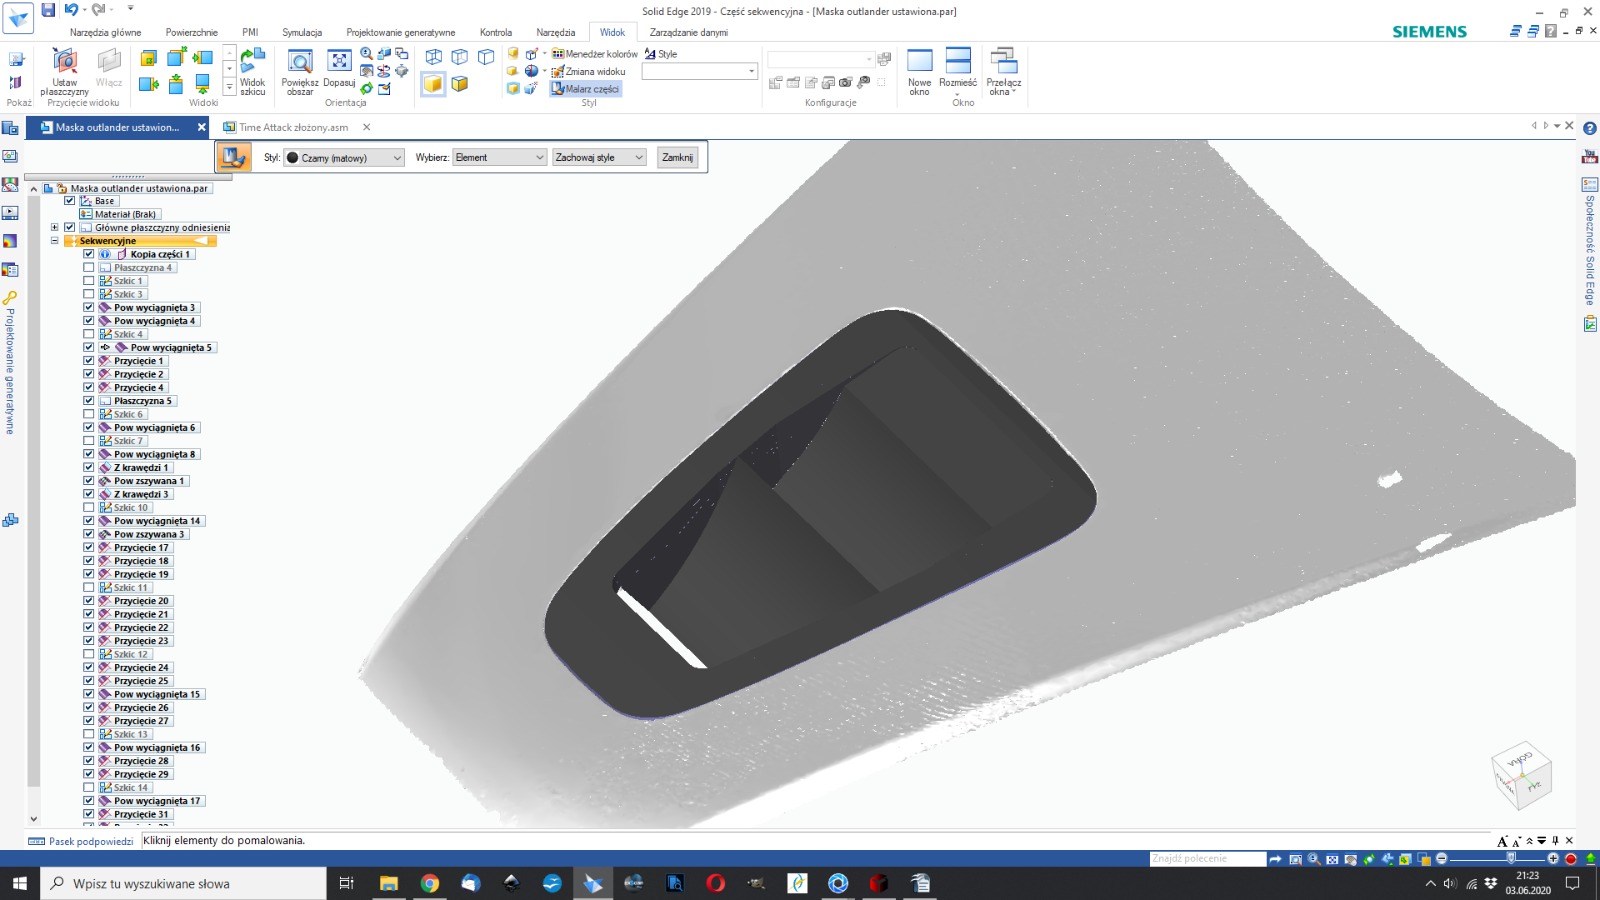Open Menedżer kolorów
Image resolution: width=1600 pixels, height=900 pixels.
[595, 54]
